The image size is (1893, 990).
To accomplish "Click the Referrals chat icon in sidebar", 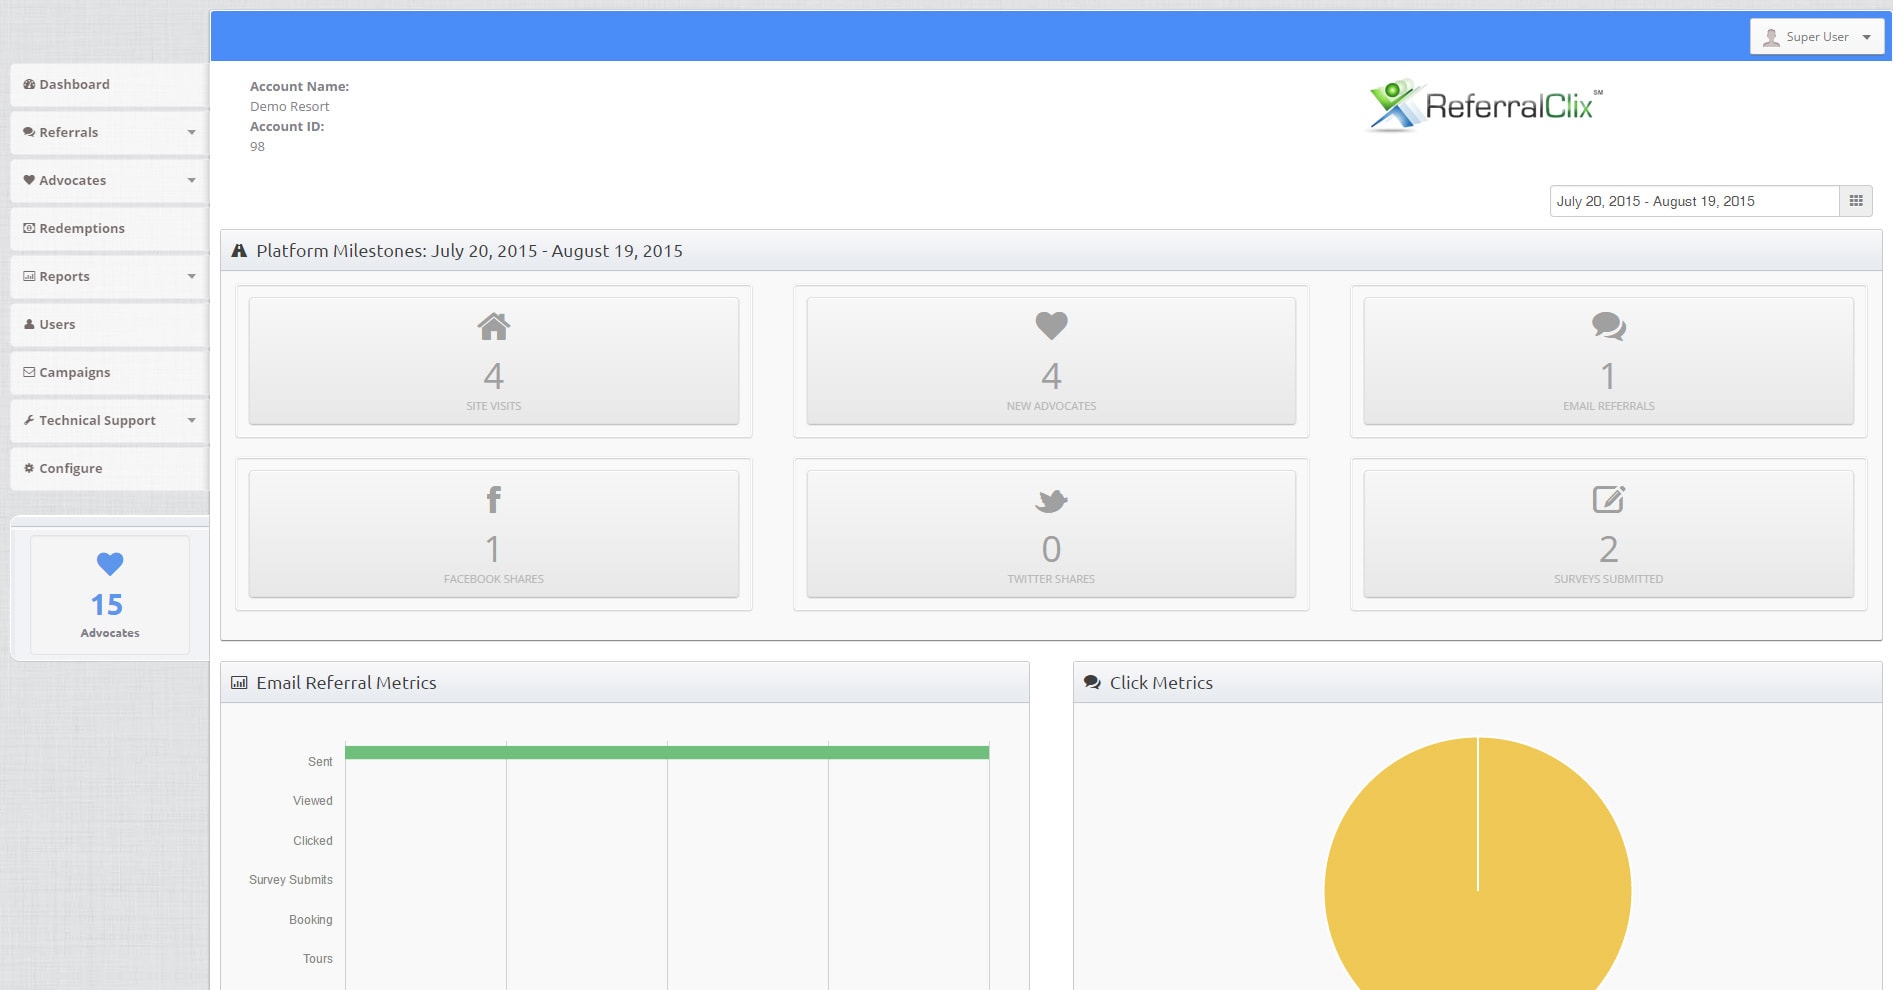I will point(29,133).
